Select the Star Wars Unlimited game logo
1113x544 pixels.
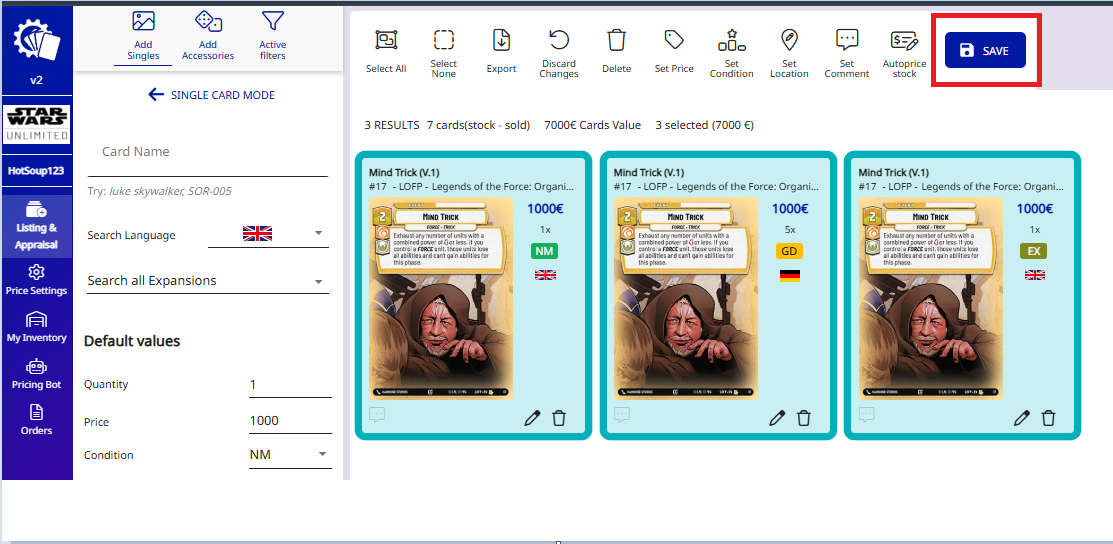click(37, 124)
